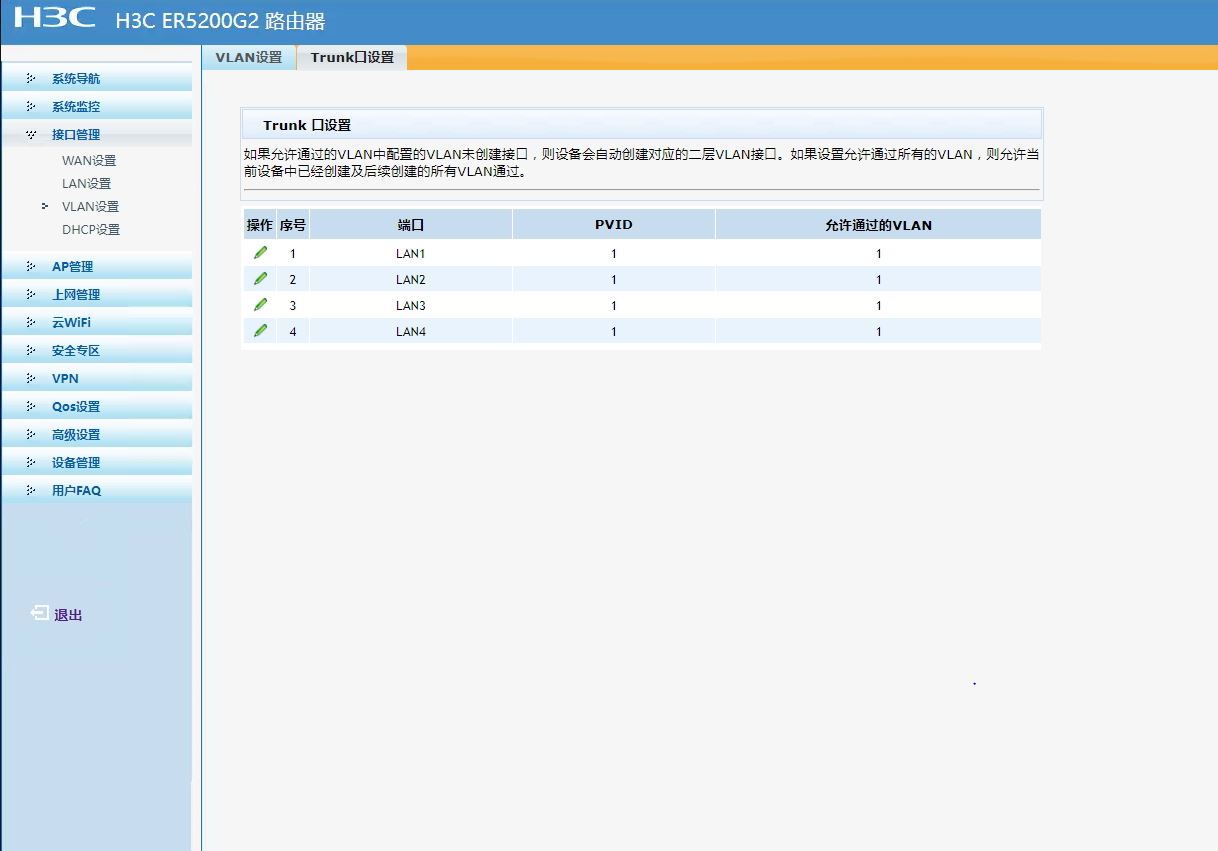Click the 退出 logout link
The height and width of the screenshot is (851, 1218).
coord(68,615)
